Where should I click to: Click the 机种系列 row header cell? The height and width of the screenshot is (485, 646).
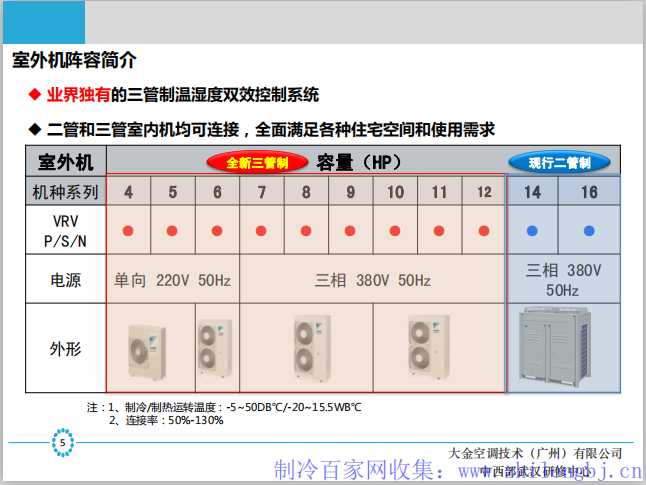coord(65,192)
